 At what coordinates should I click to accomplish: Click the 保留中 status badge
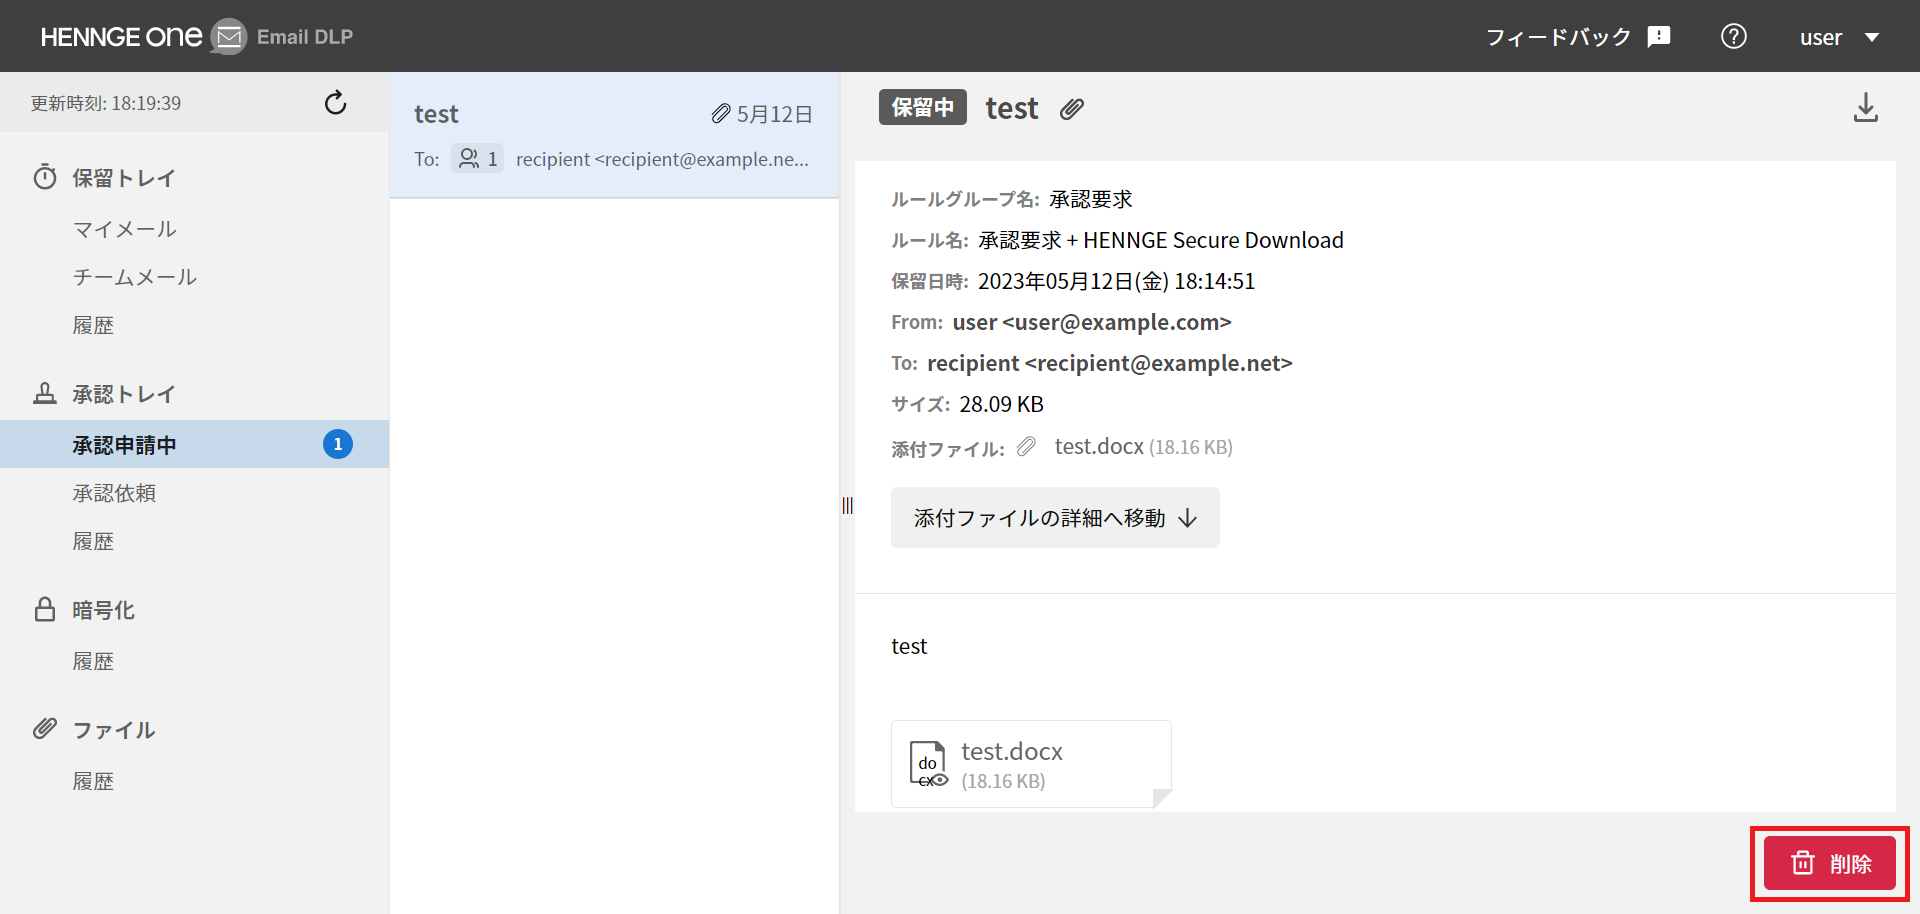(x=923, y=107)
